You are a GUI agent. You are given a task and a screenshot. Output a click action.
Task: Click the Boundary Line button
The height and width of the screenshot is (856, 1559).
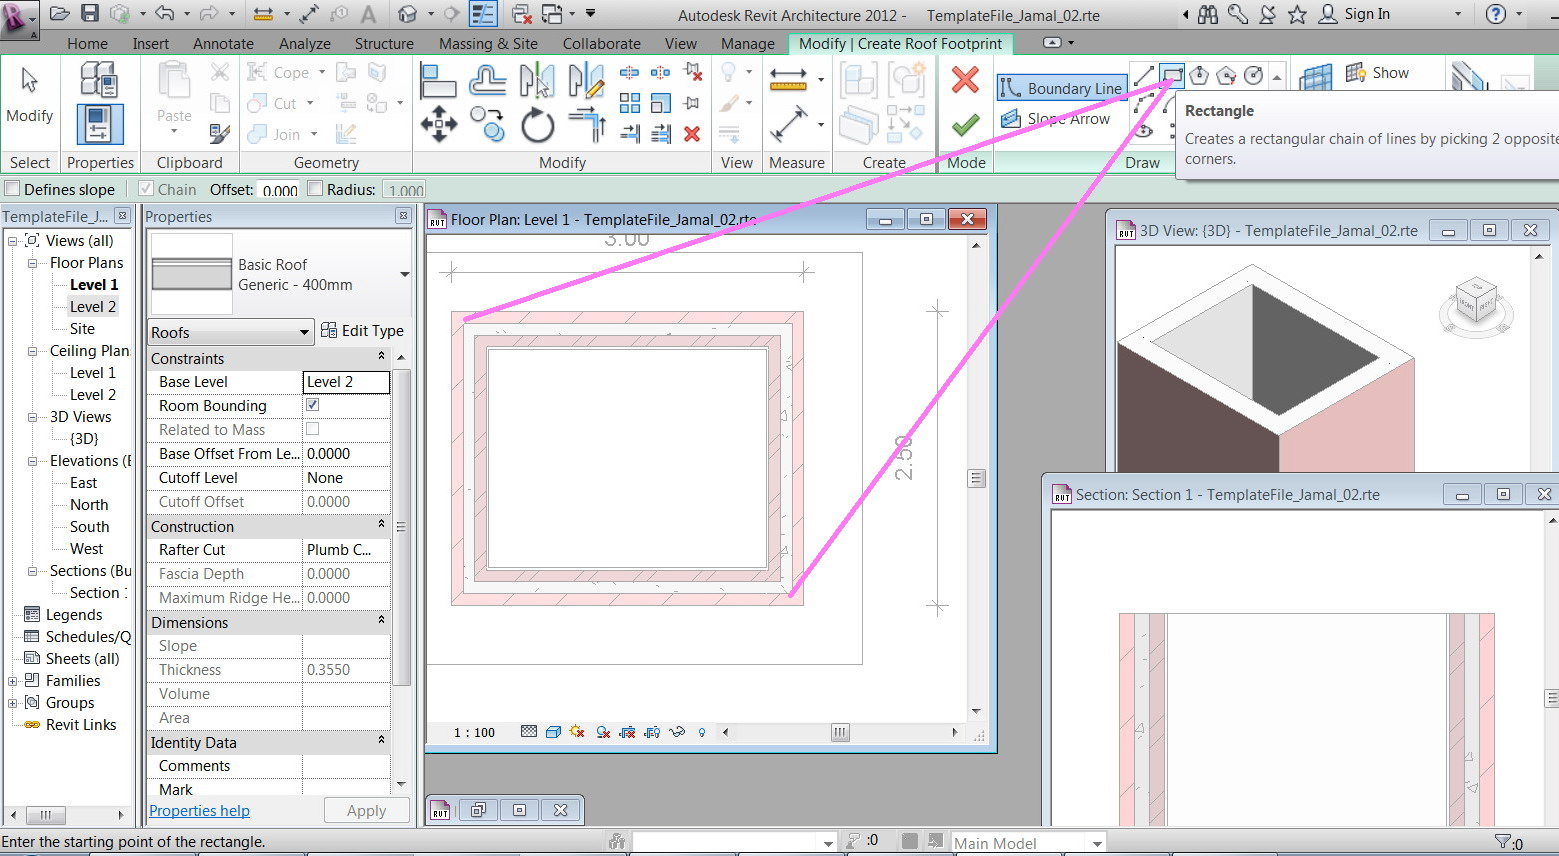[x=1061, y=88]
